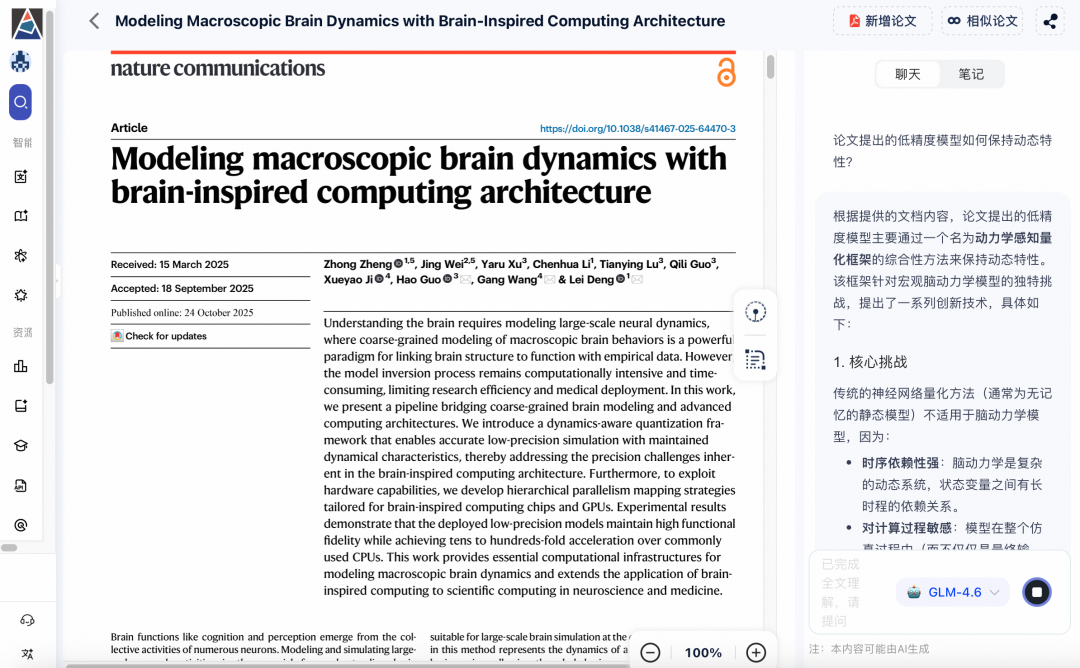The height and width of the screenshot is (668, 1080).
Task: Click the 100% zoom level value
Action: coord(703,653)
